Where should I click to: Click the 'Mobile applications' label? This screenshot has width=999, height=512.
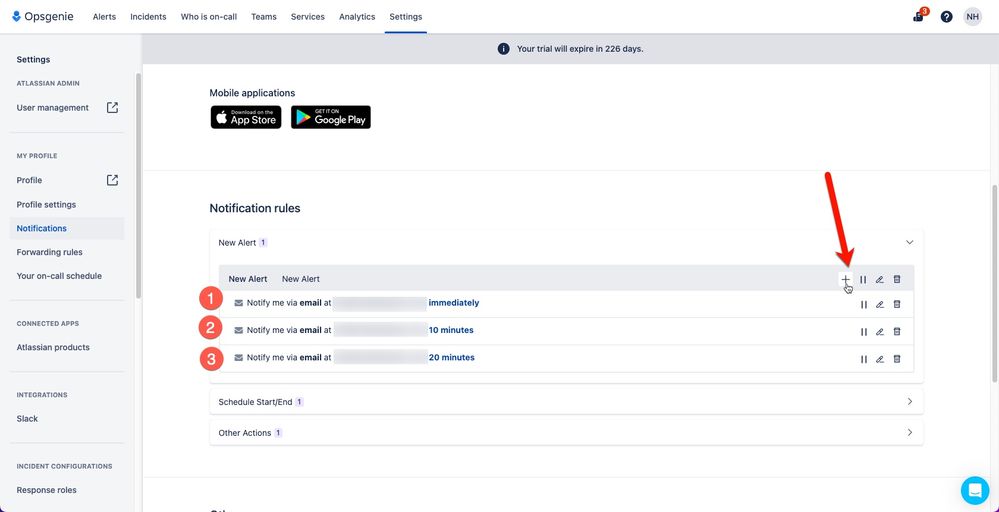coord(252,93)
